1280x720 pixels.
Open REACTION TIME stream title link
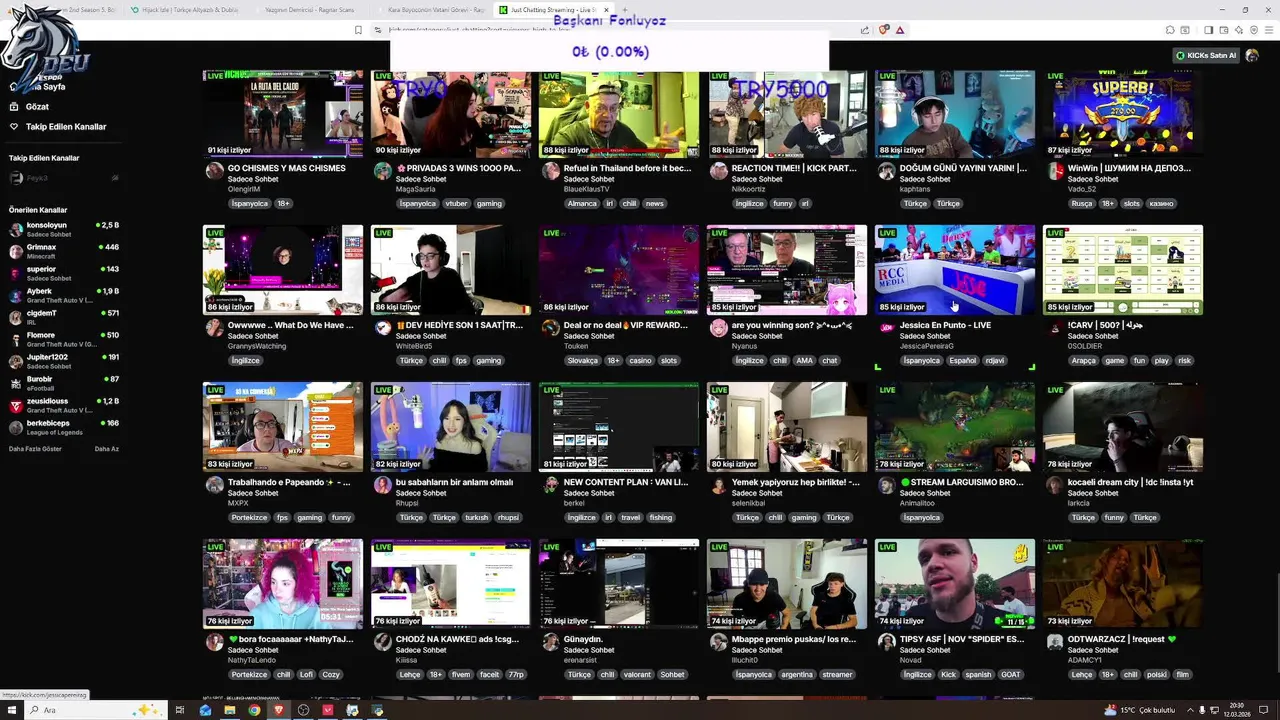click(x=794, y=168)
